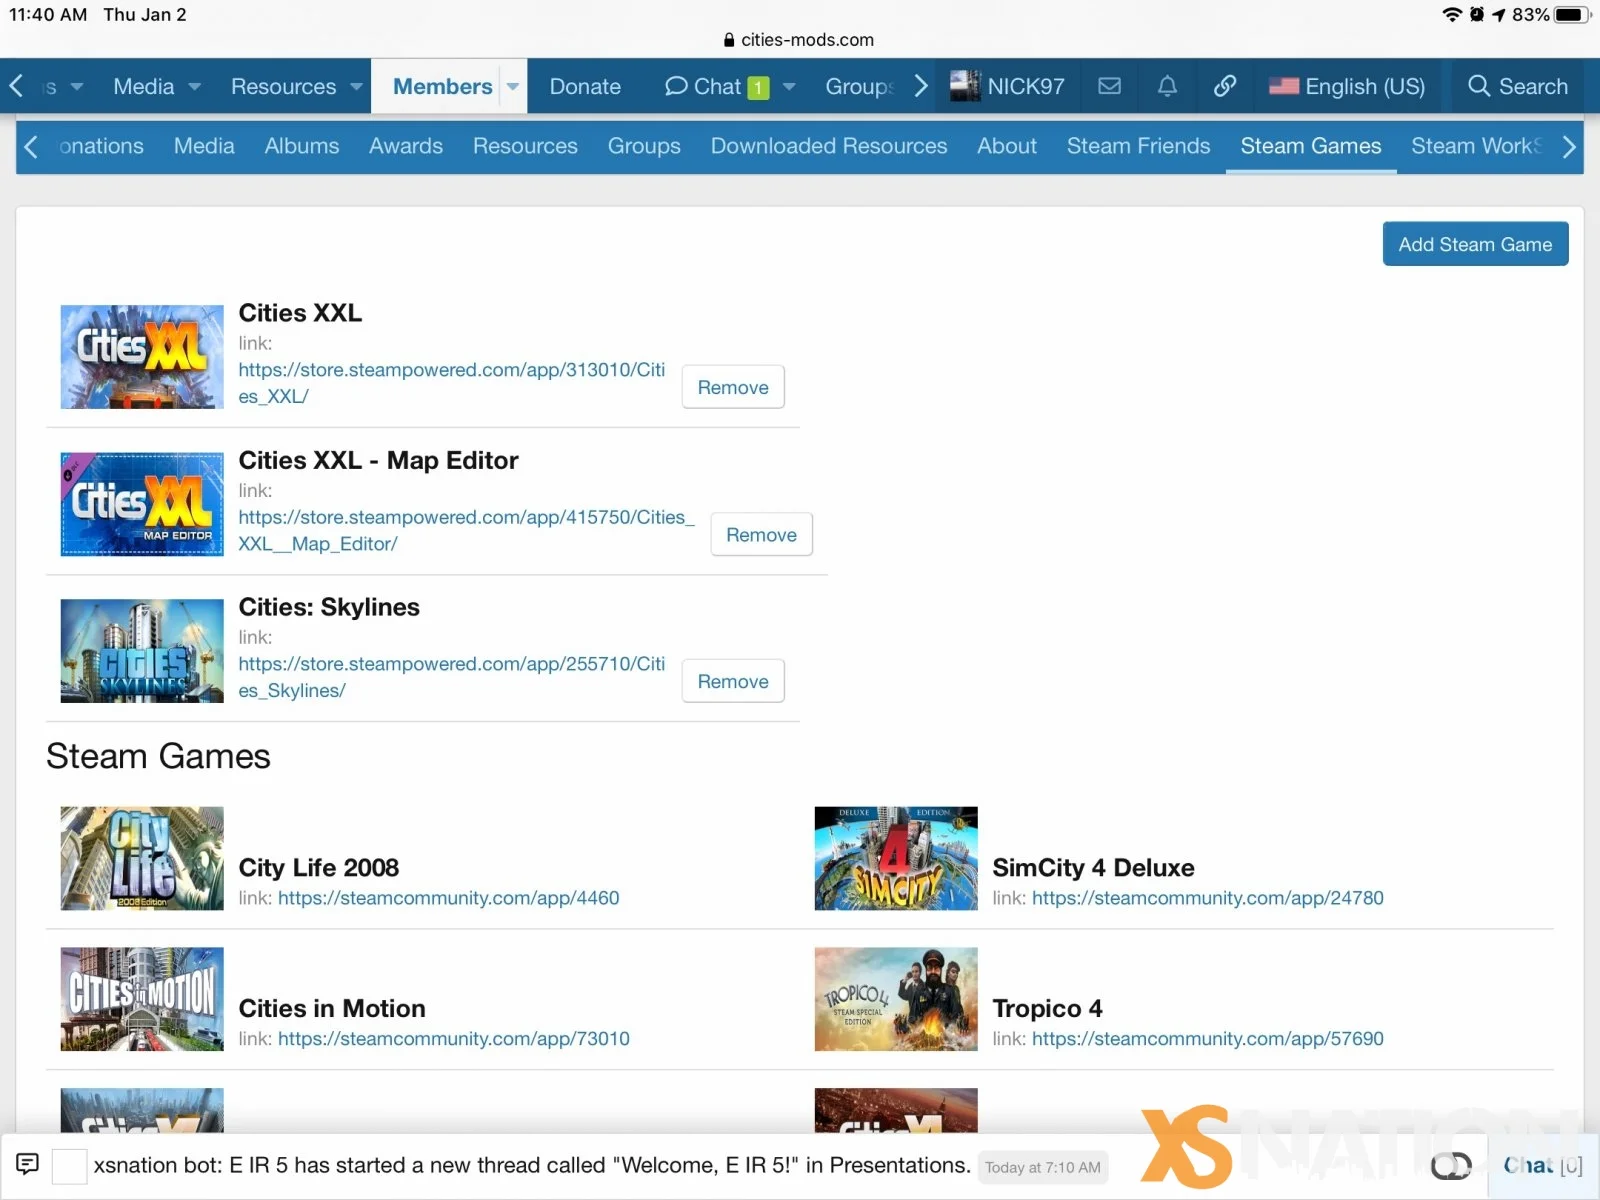
Task: Toggle the chat bar switch icon
Action: click(1450, 1165)
